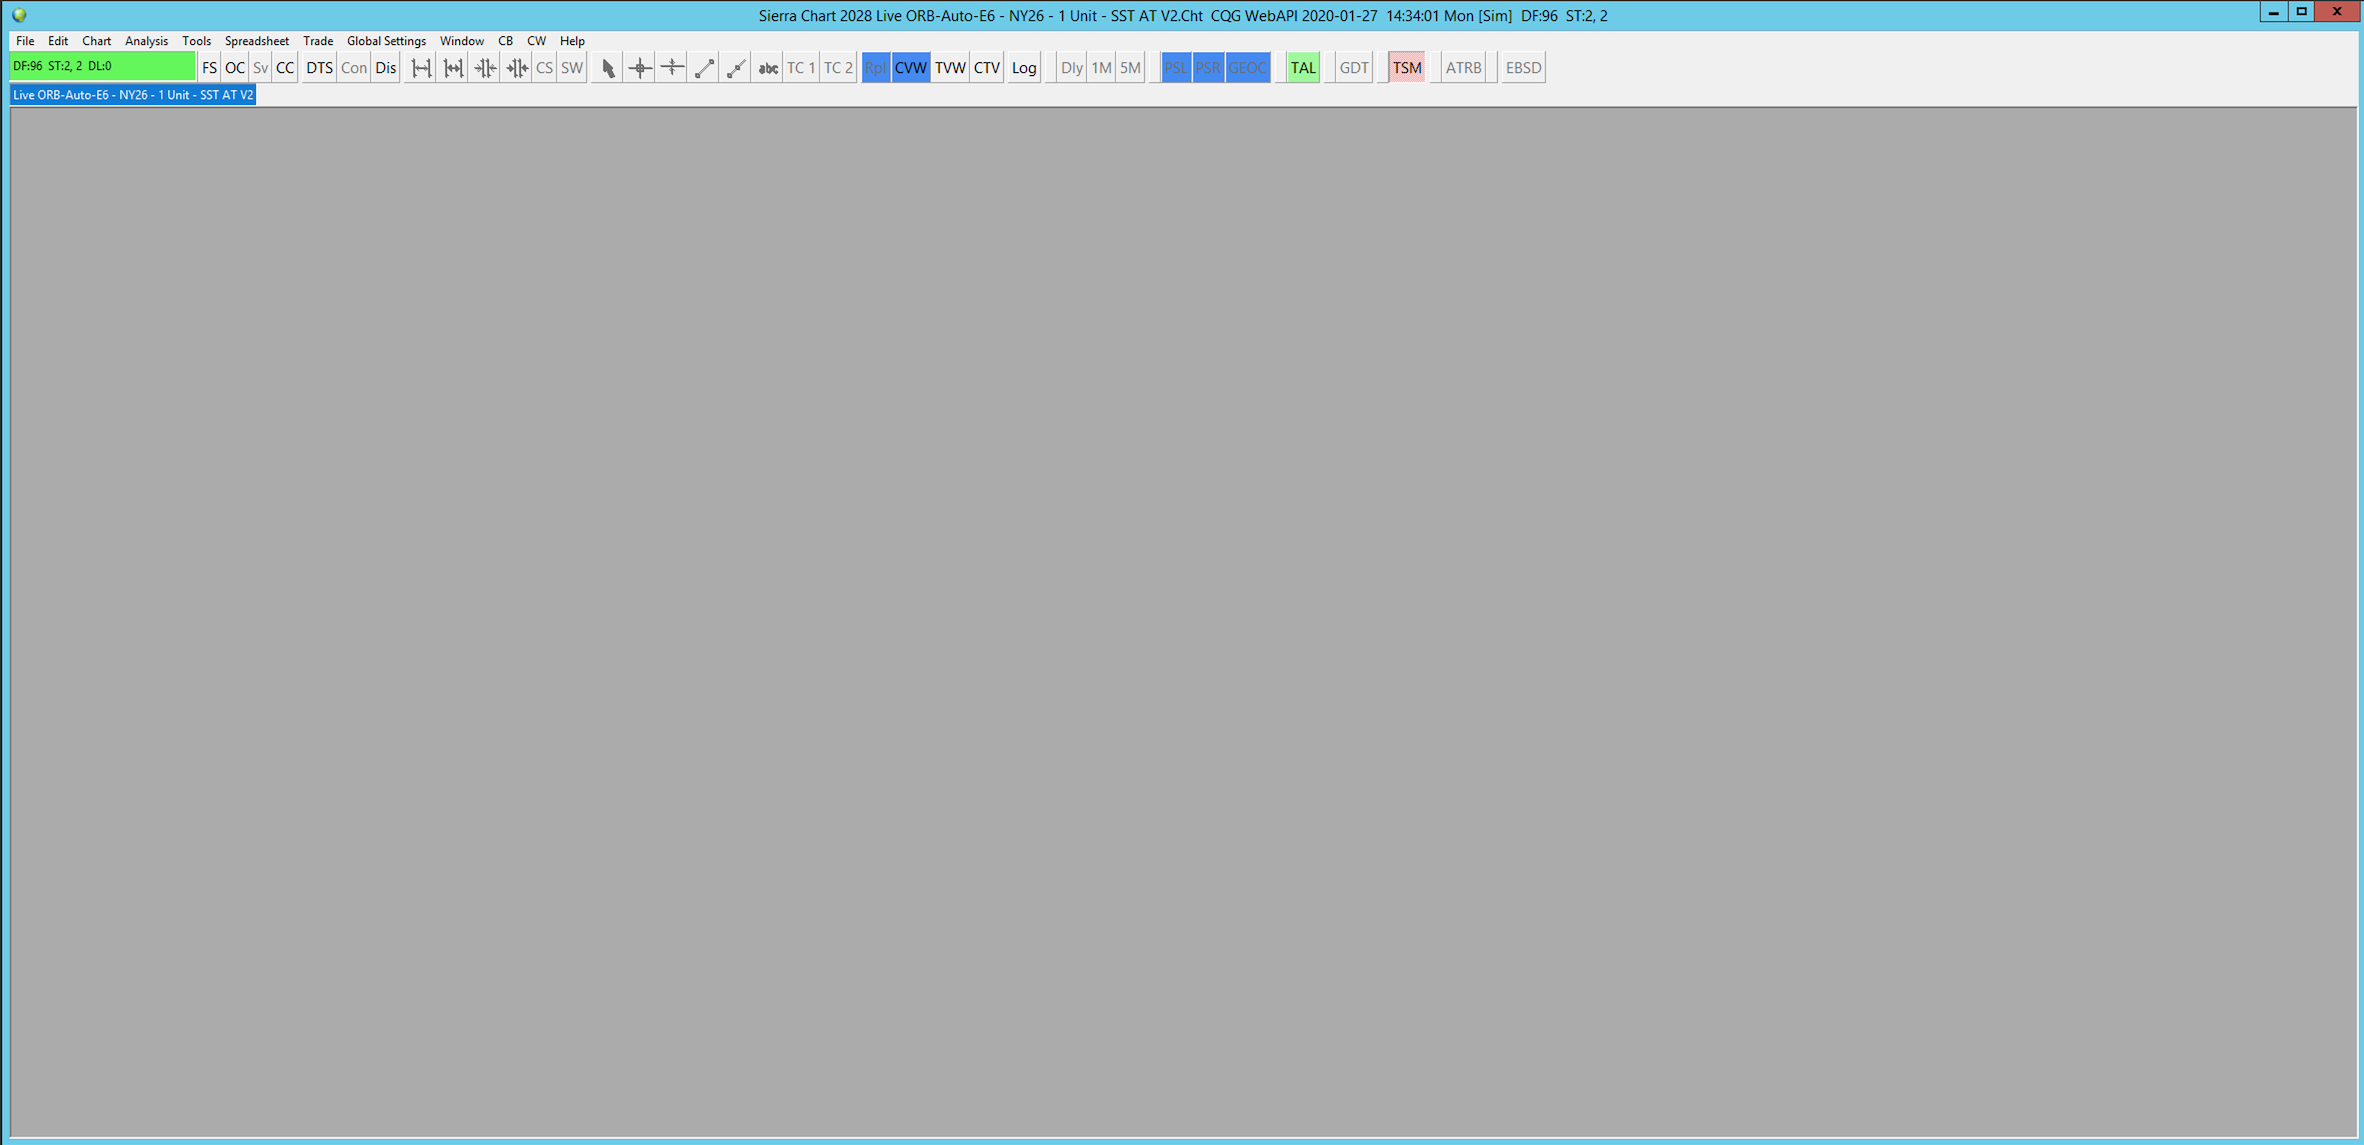Select the pointer arrow tool

(608, 68)
